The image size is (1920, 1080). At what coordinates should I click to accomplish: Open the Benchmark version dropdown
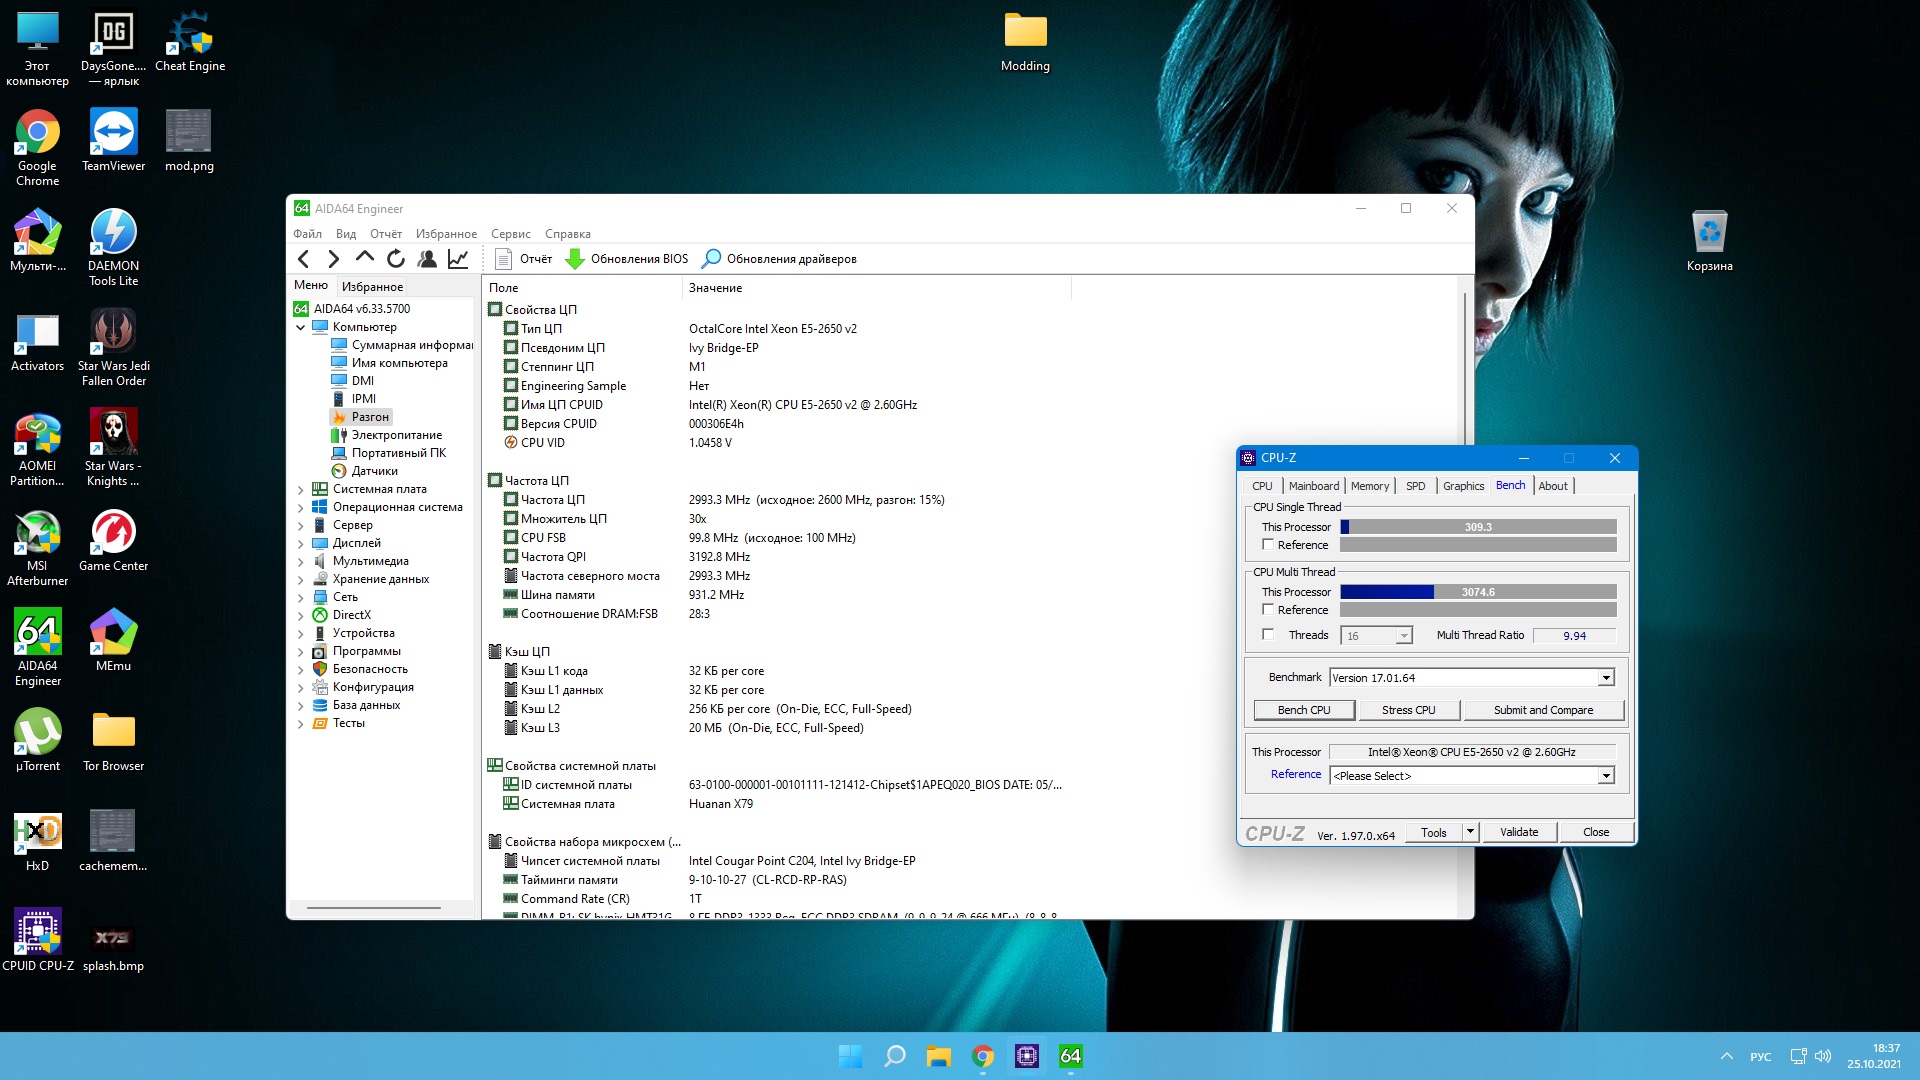click(x=1605, y=678)
